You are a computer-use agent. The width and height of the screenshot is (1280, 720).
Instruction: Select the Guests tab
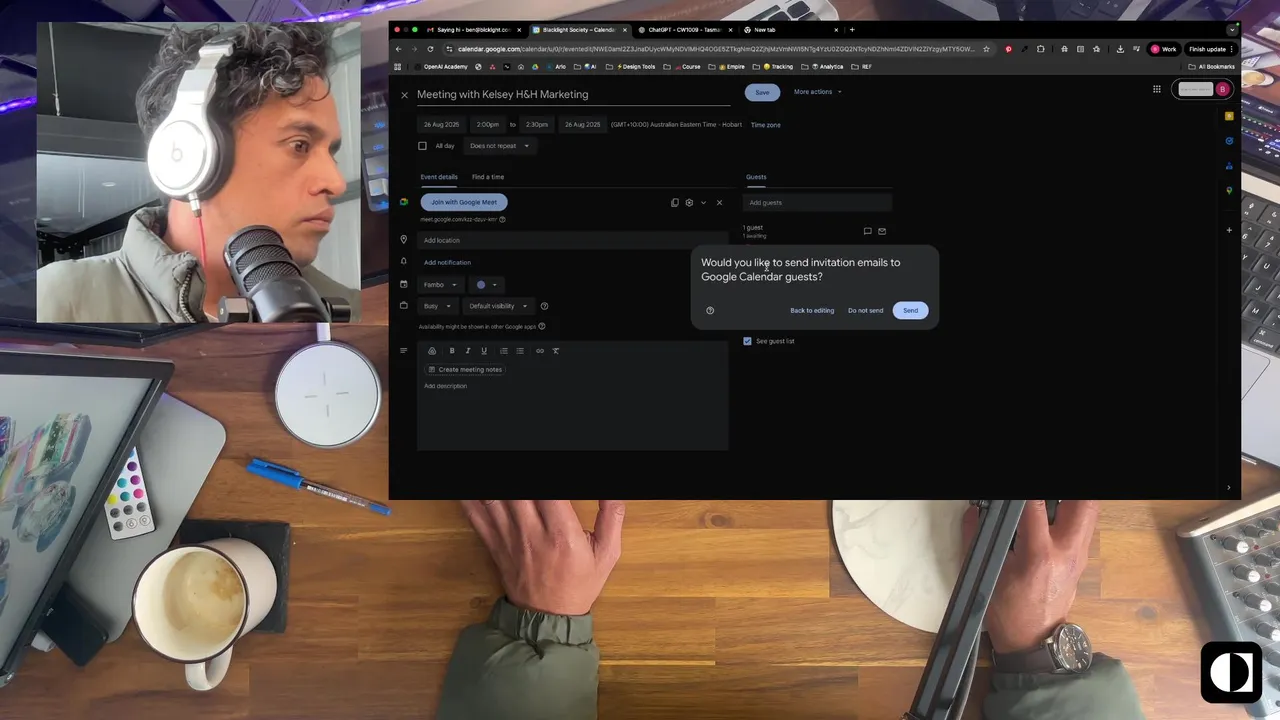pos(756,177)
